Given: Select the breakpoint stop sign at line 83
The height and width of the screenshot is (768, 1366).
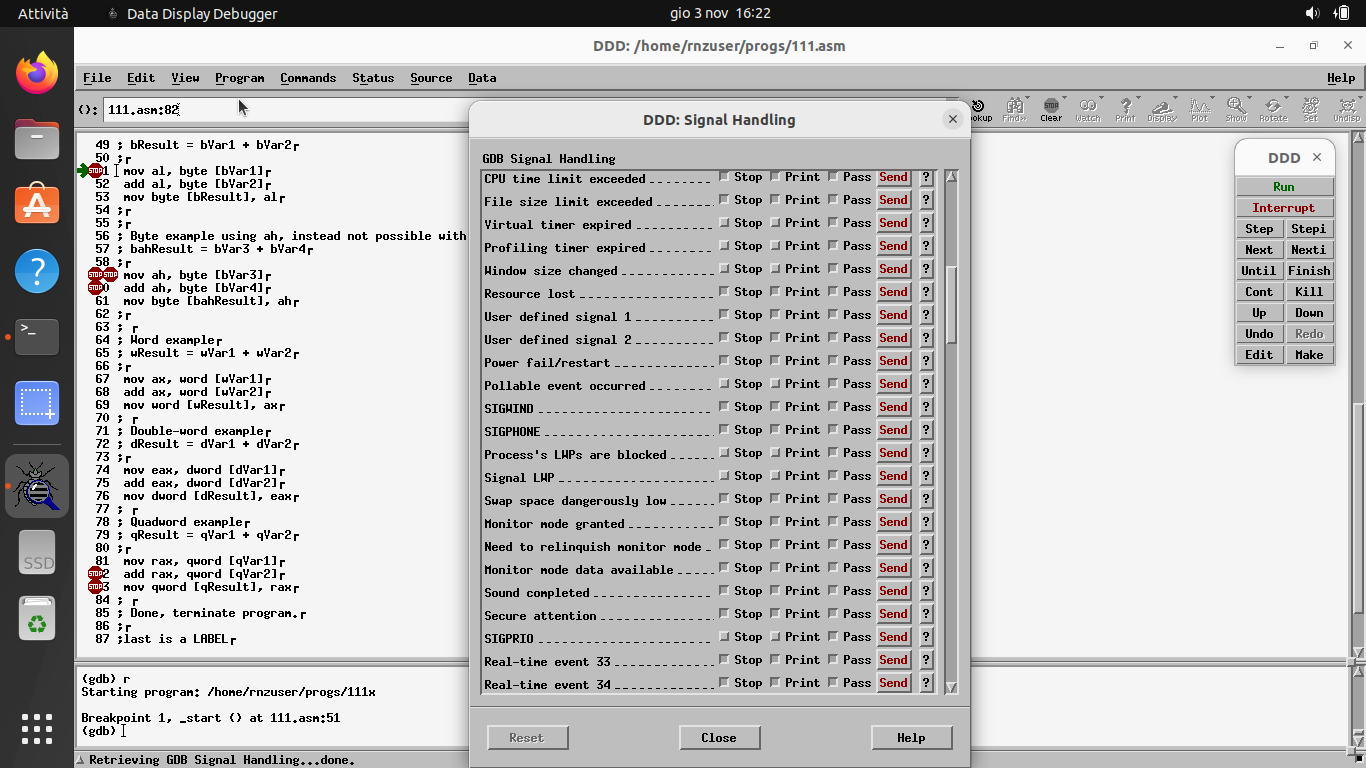Looking at the screenshot, I should pyautogui.click(x=95, y=587).
